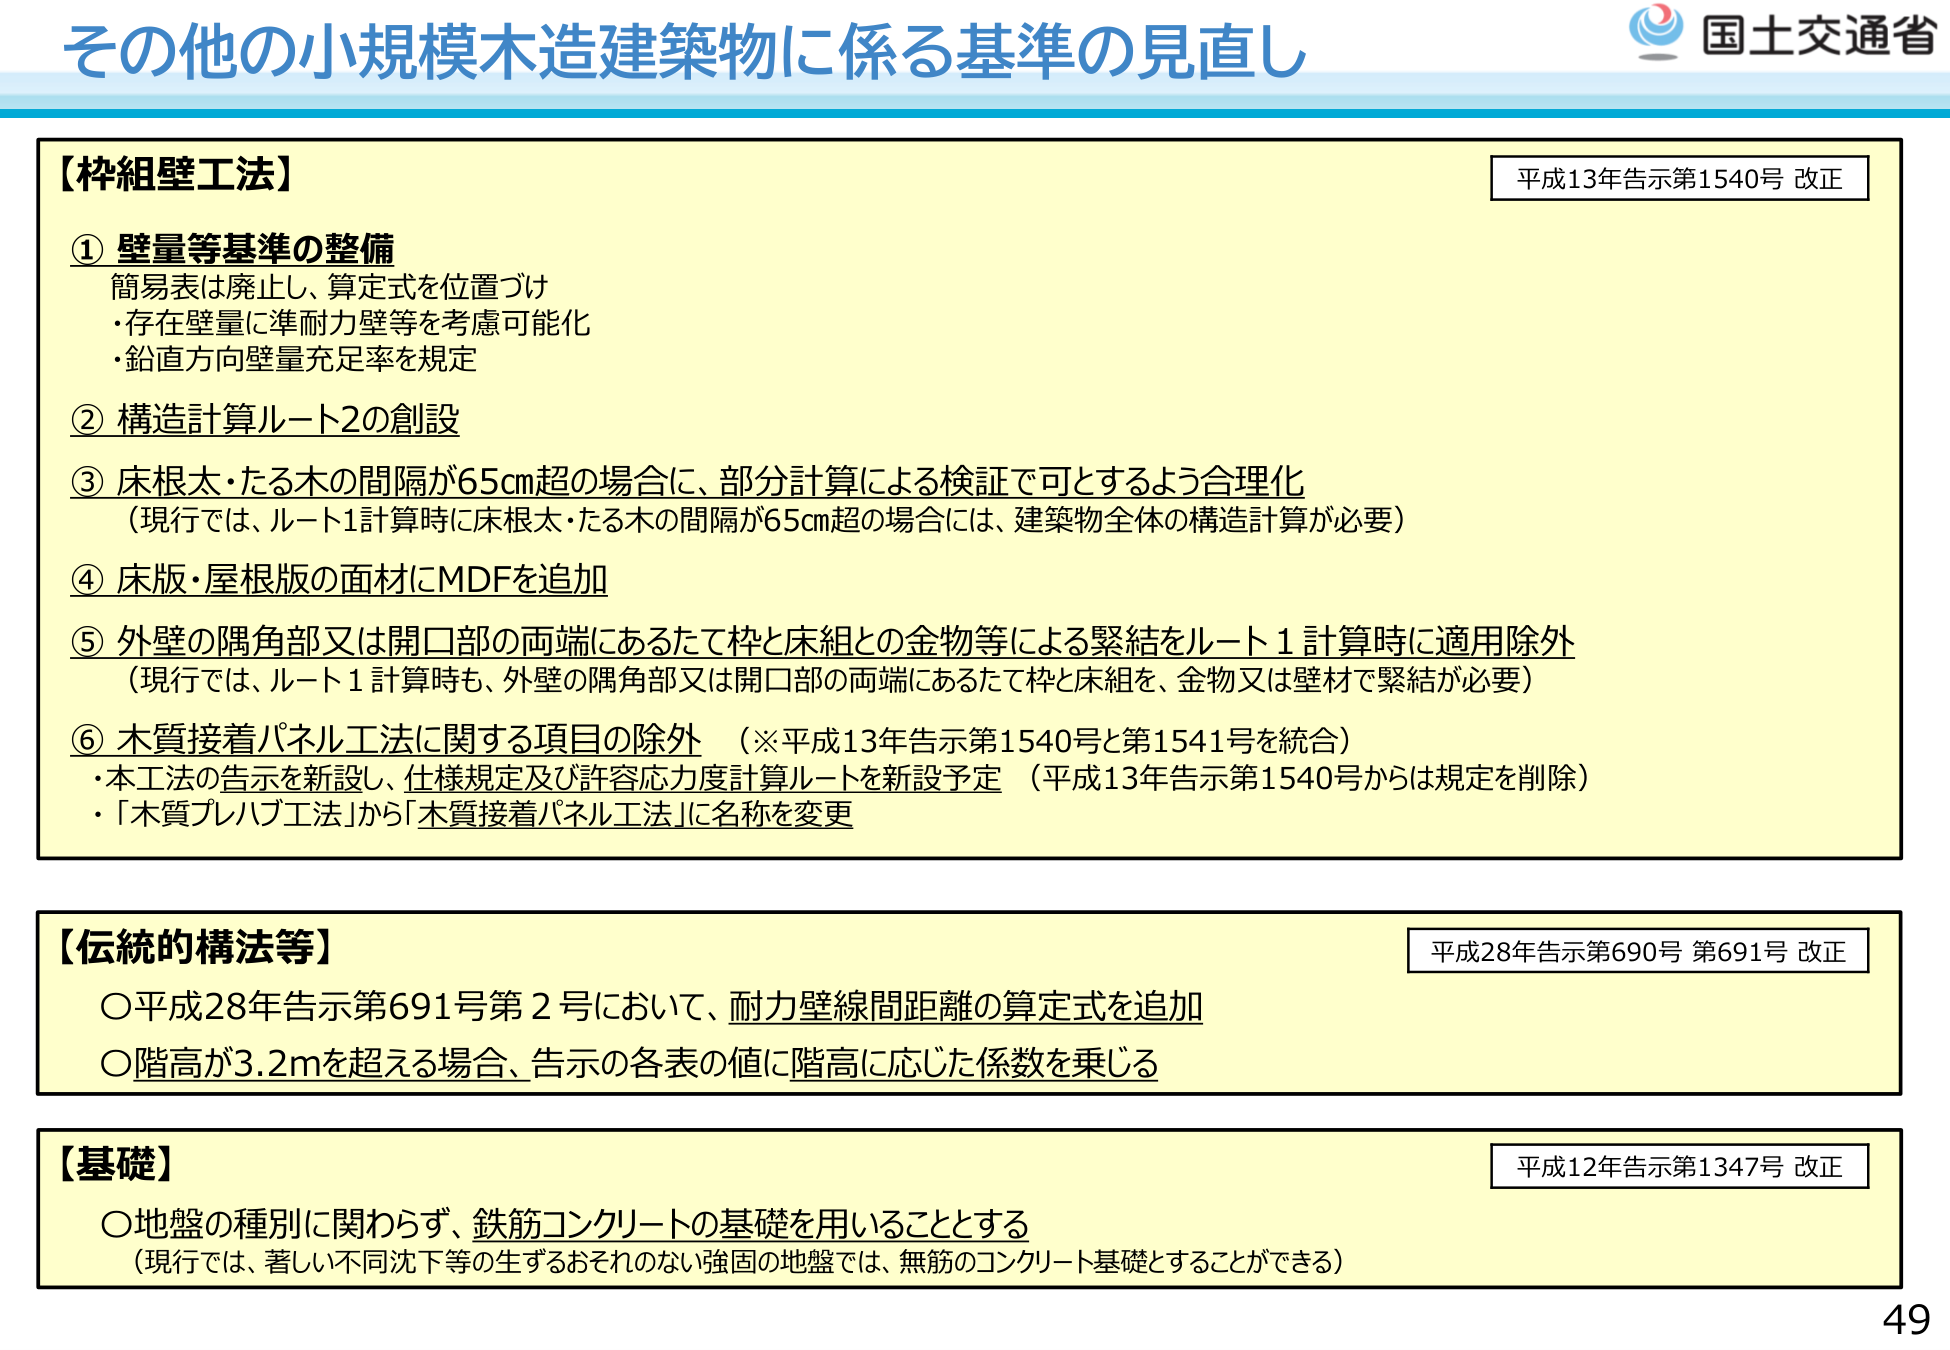Screen dimensions: 1950x1350
Task: Click the underlined 階高に応じた係数を乗じる
Action: point(974,1063)
